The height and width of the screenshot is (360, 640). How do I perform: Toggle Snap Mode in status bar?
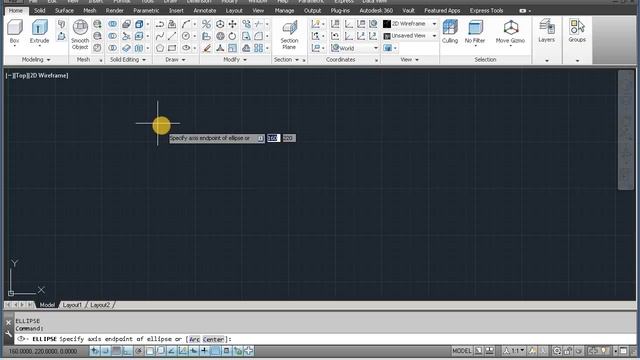[105, 351]
